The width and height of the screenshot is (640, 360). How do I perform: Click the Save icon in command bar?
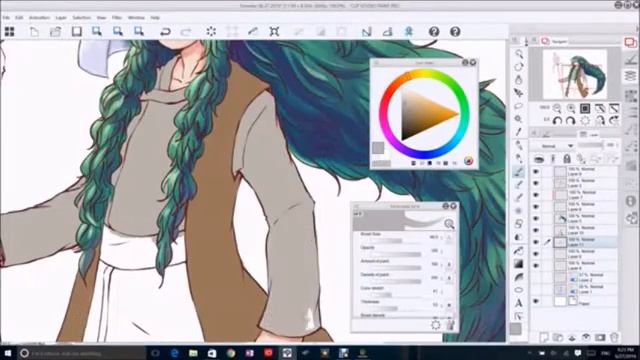(x=77, y=31)
